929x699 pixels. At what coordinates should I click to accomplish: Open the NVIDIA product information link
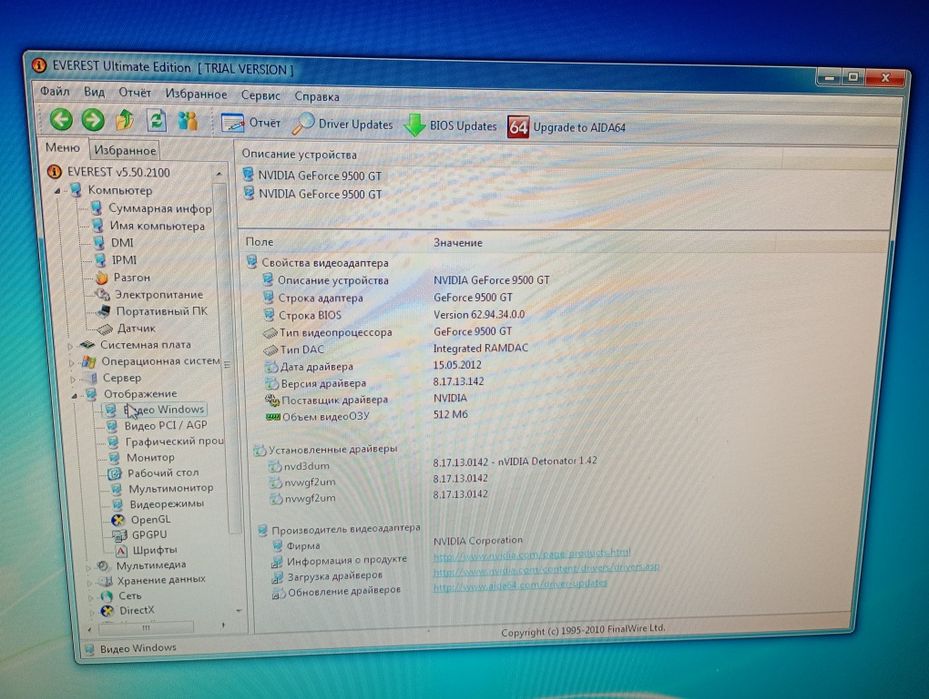531,554
